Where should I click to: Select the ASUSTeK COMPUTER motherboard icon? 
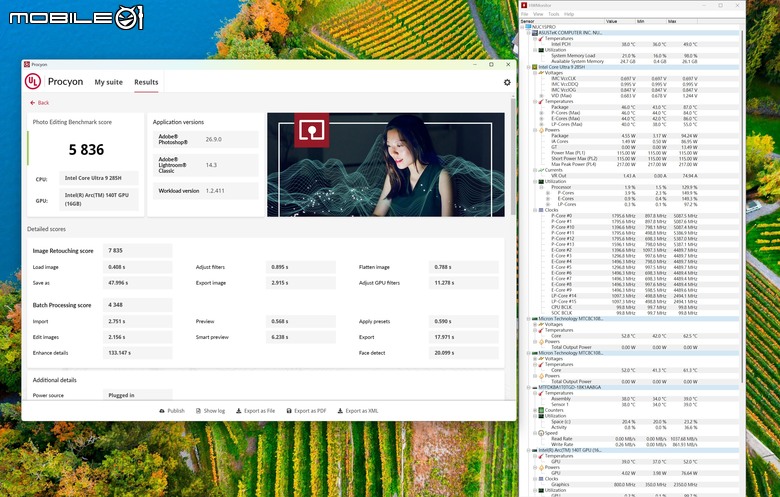pos(535,33)
